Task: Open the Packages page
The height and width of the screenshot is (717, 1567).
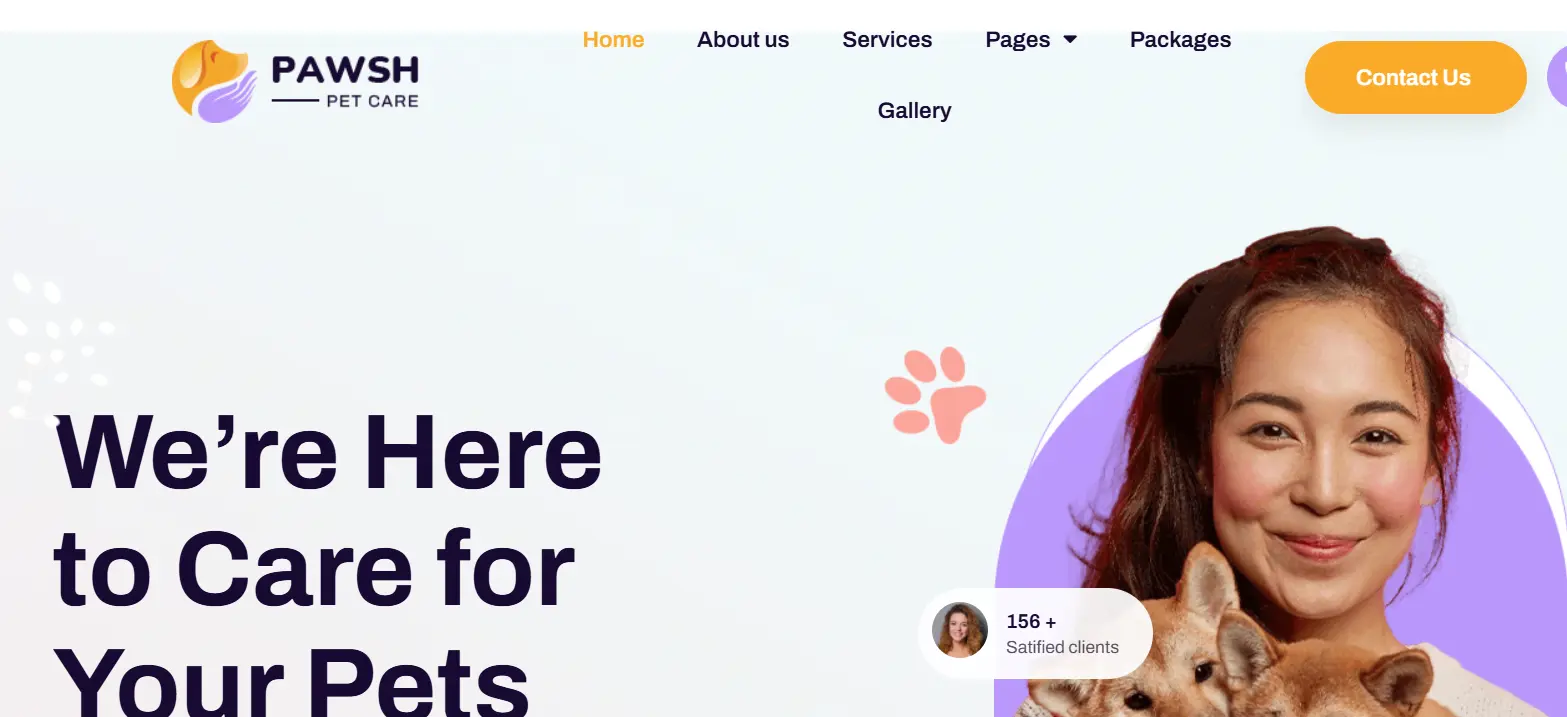Action: (x=1180, y=40)
